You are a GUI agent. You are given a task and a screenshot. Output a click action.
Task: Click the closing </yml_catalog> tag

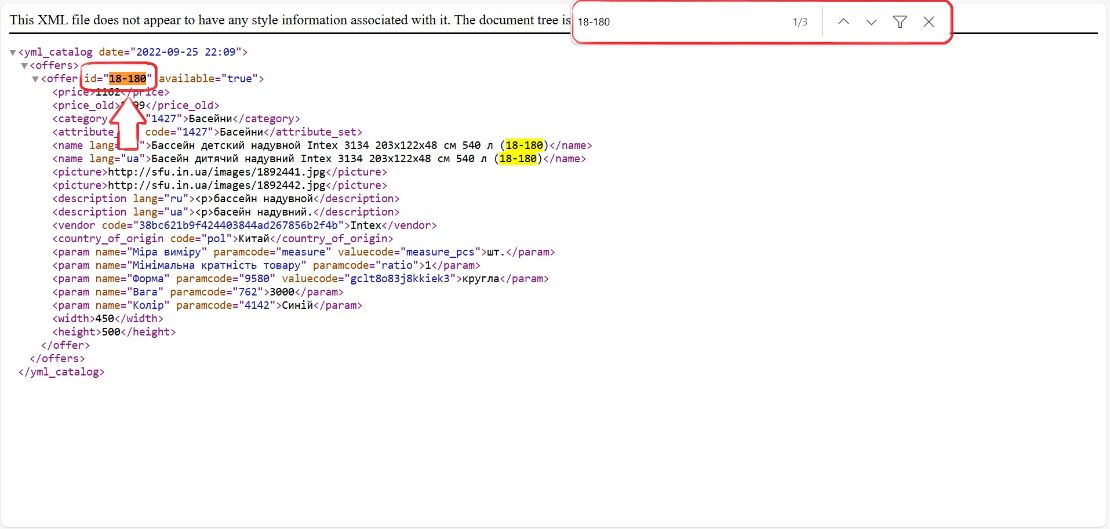tap(61, 372)
